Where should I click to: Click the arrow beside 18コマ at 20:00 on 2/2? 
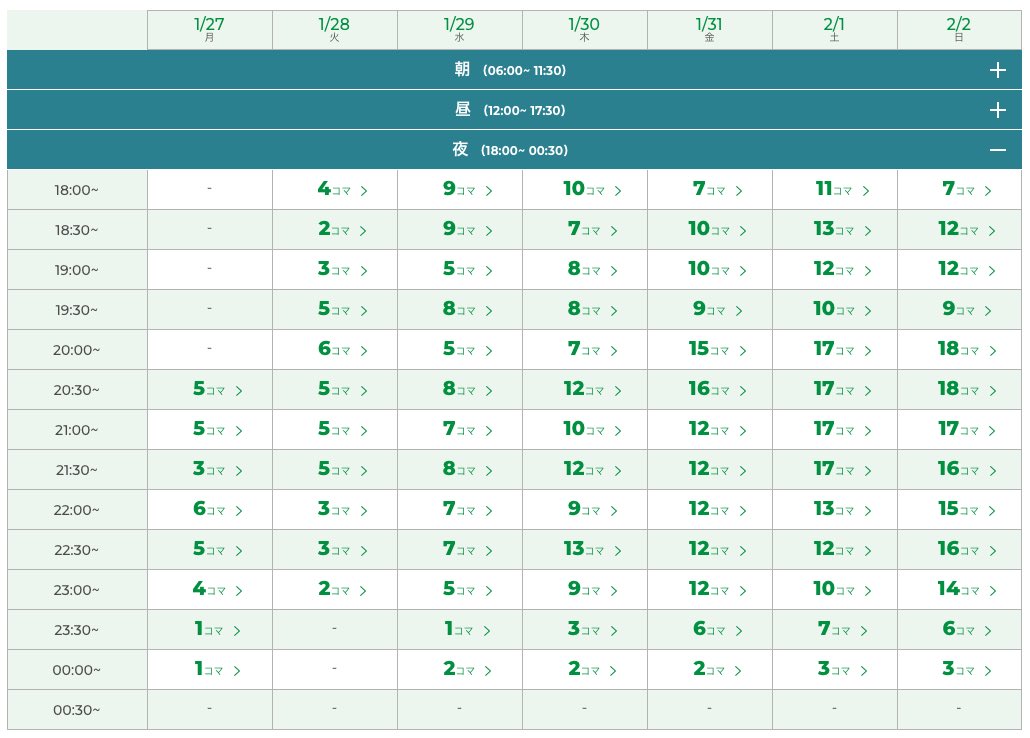tap(993, 351)
